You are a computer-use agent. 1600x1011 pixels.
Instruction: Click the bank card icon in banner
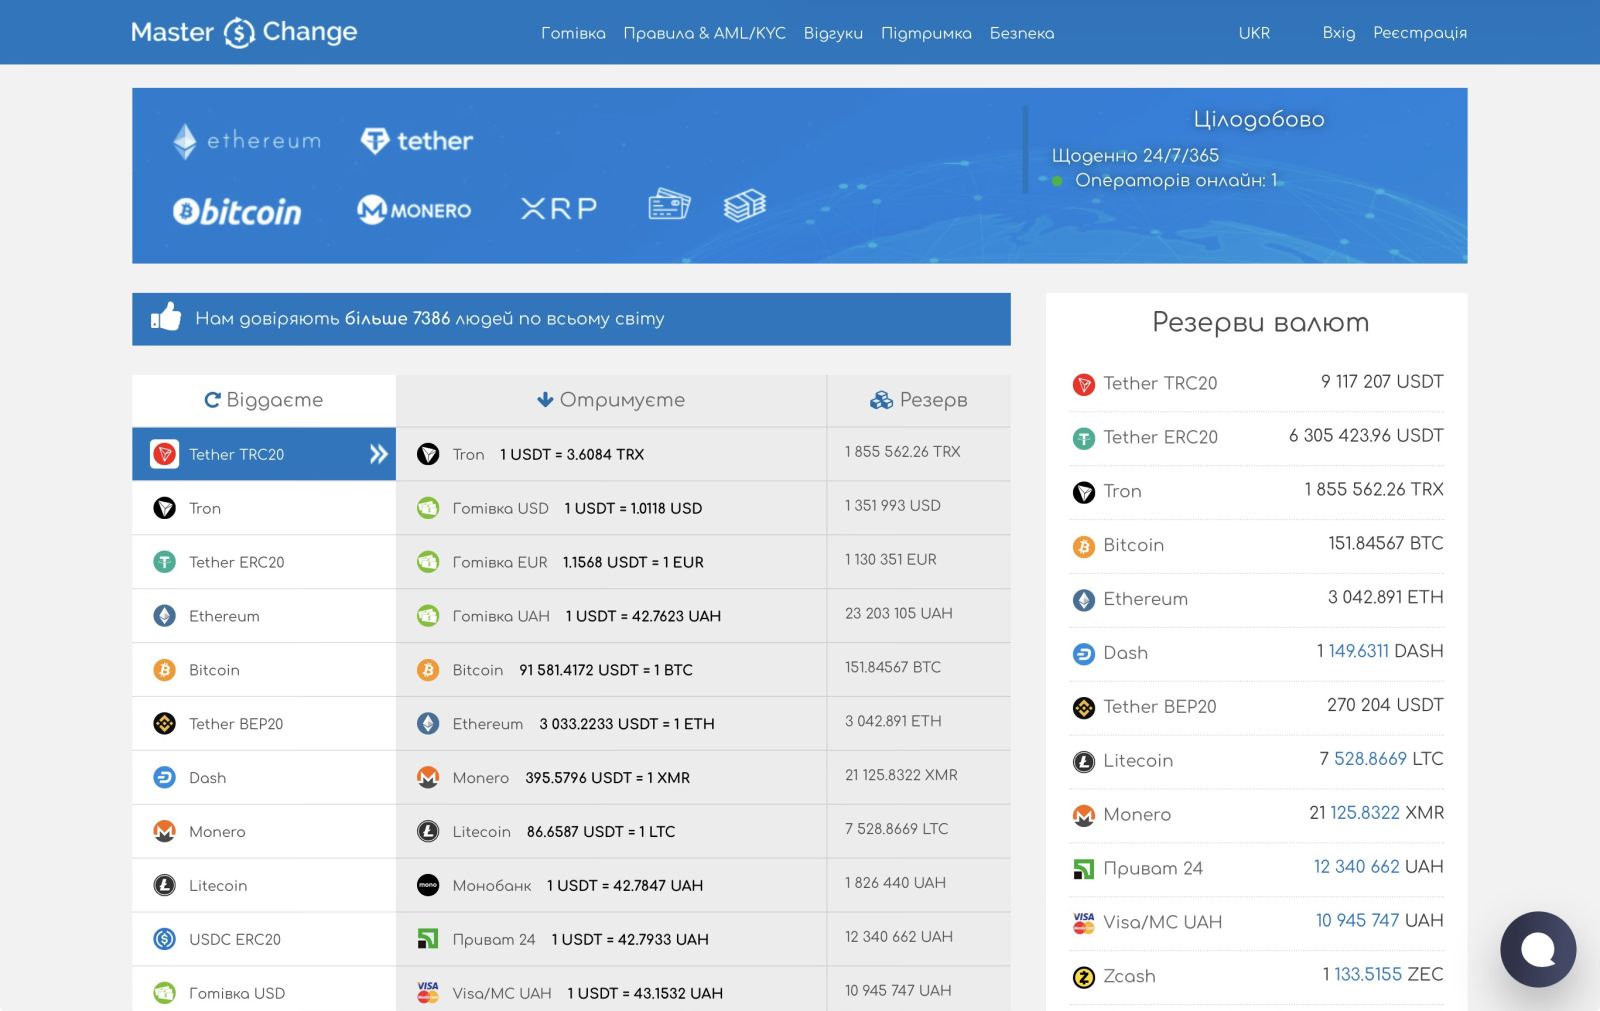668,205
